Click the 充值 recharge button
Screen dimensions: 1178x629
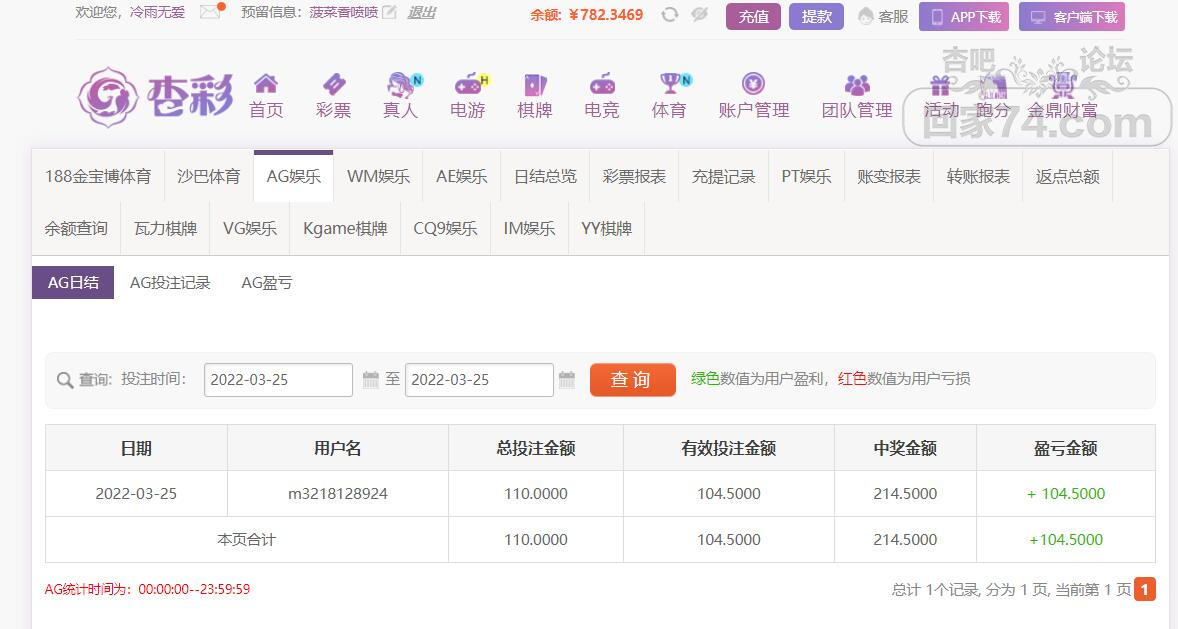click(754, 17)
